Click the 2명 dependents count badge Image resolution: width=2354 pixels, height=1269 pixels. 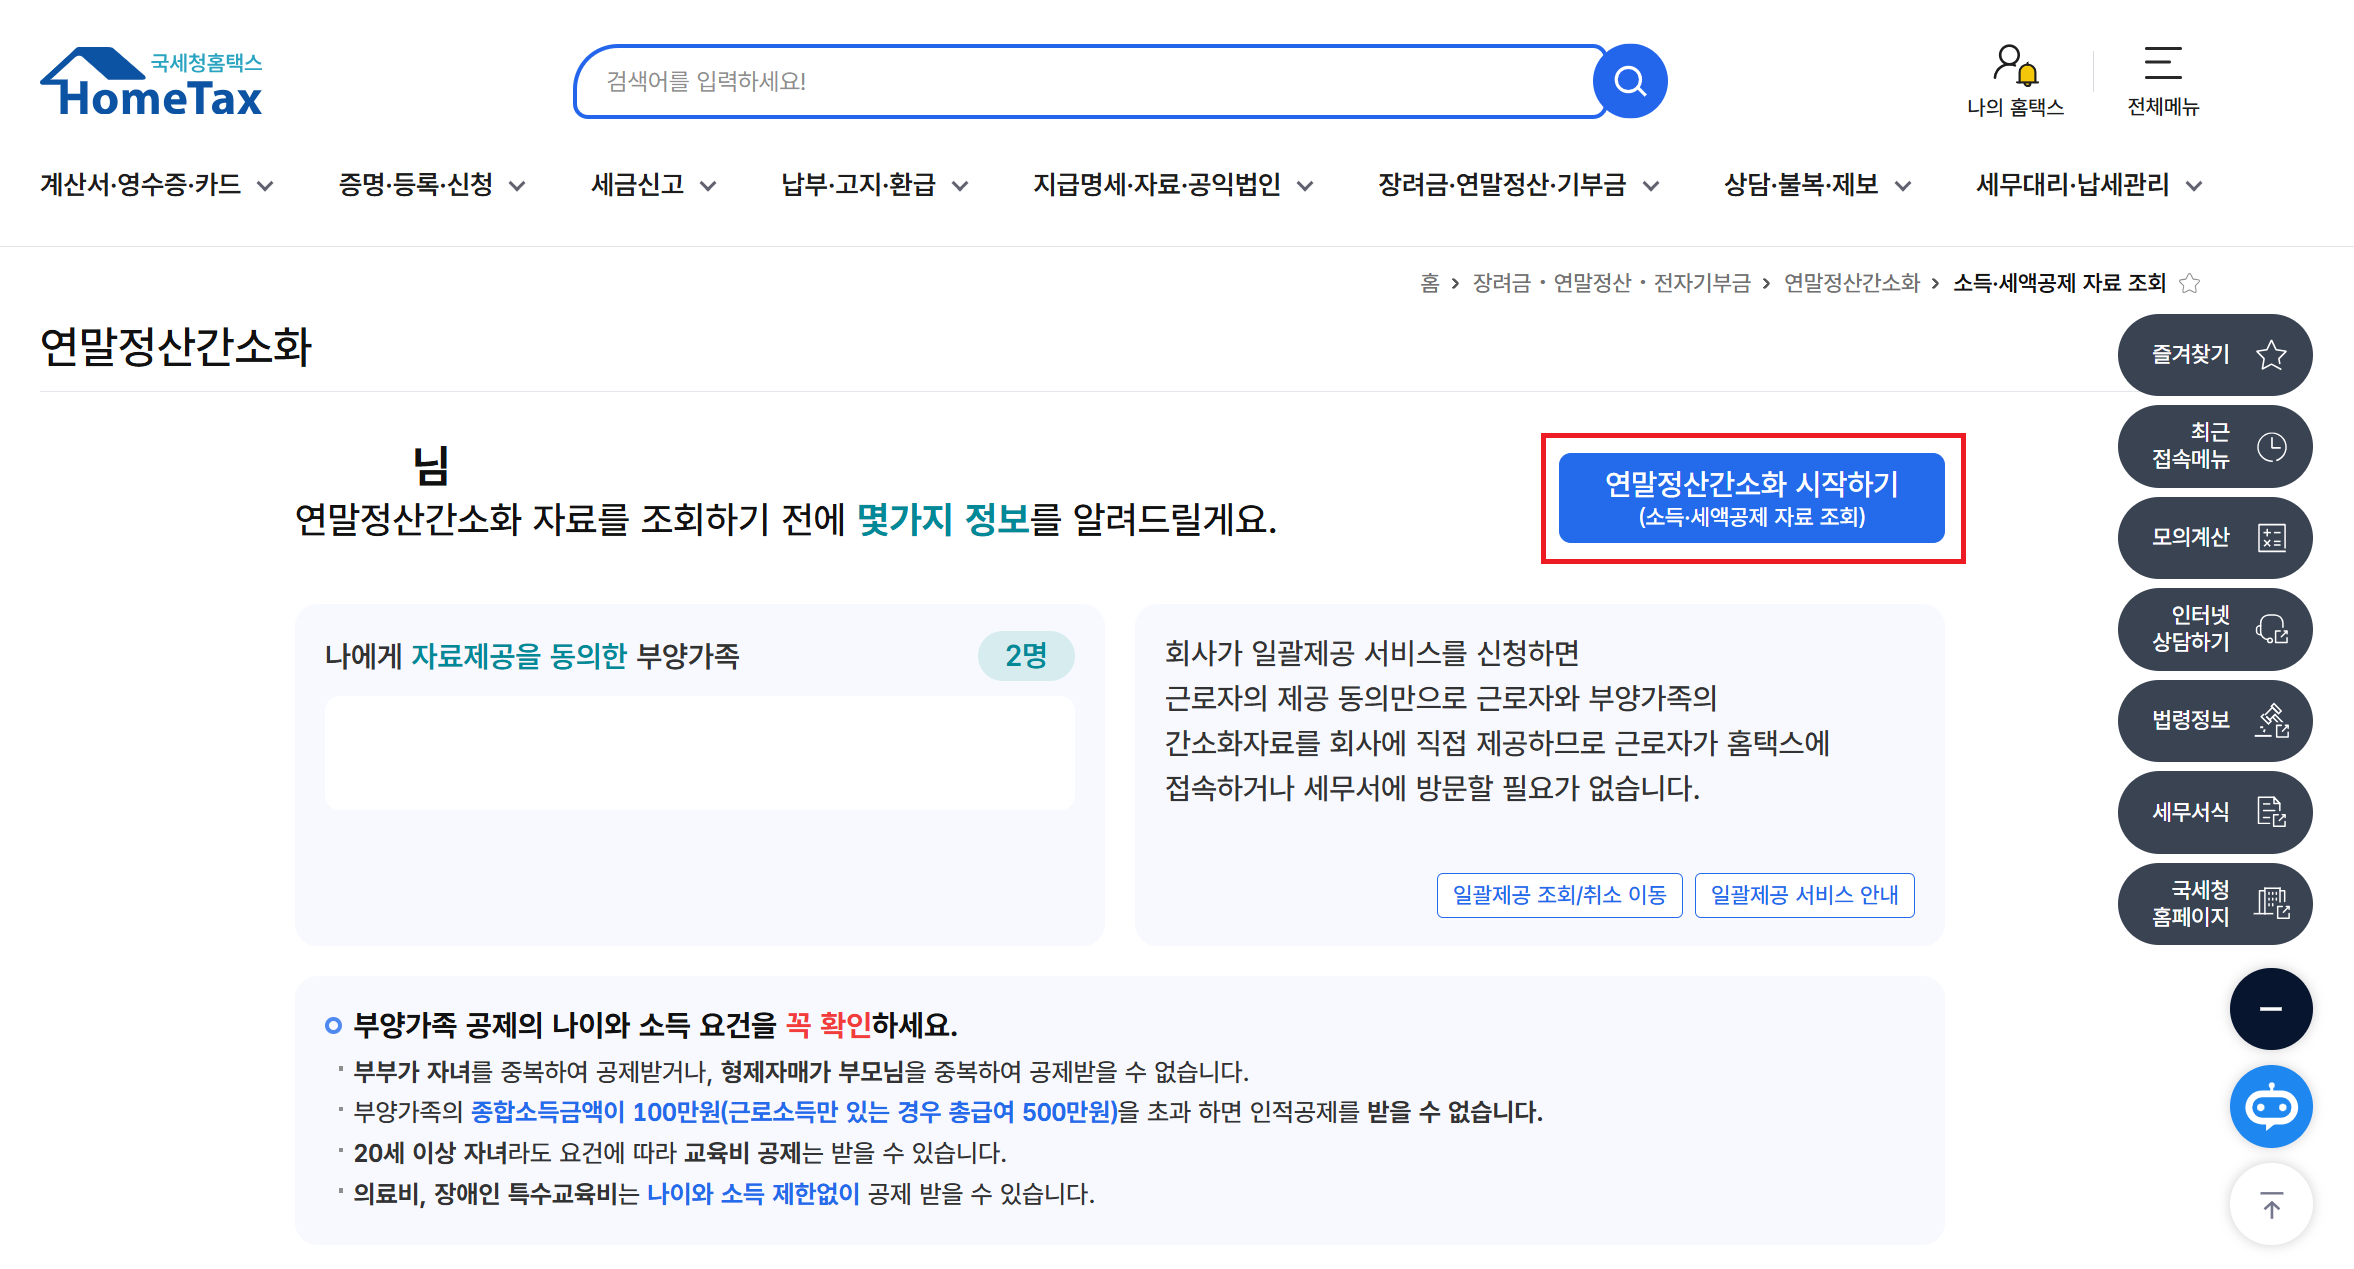click(x=1026, y=656)
